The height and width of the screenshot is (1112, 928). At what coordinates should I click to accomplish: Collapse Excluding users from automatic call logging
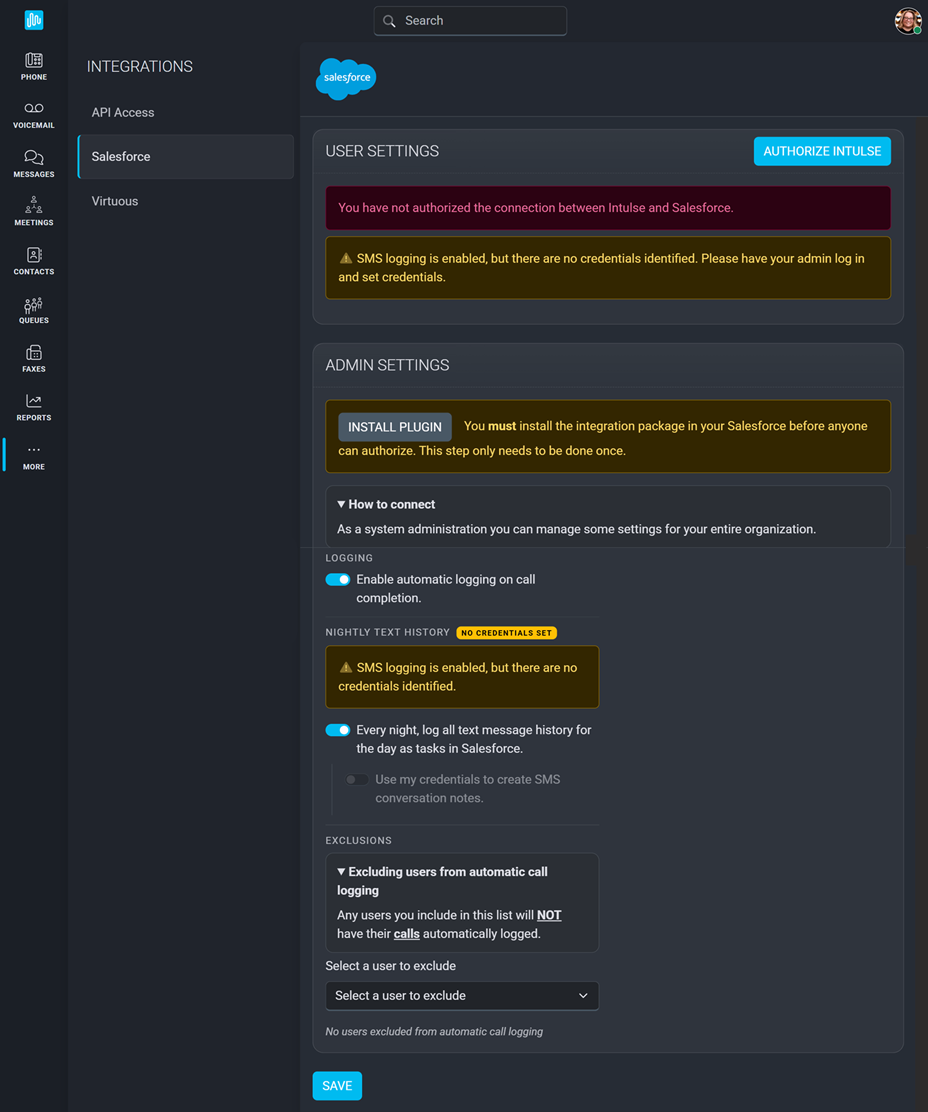442,881
